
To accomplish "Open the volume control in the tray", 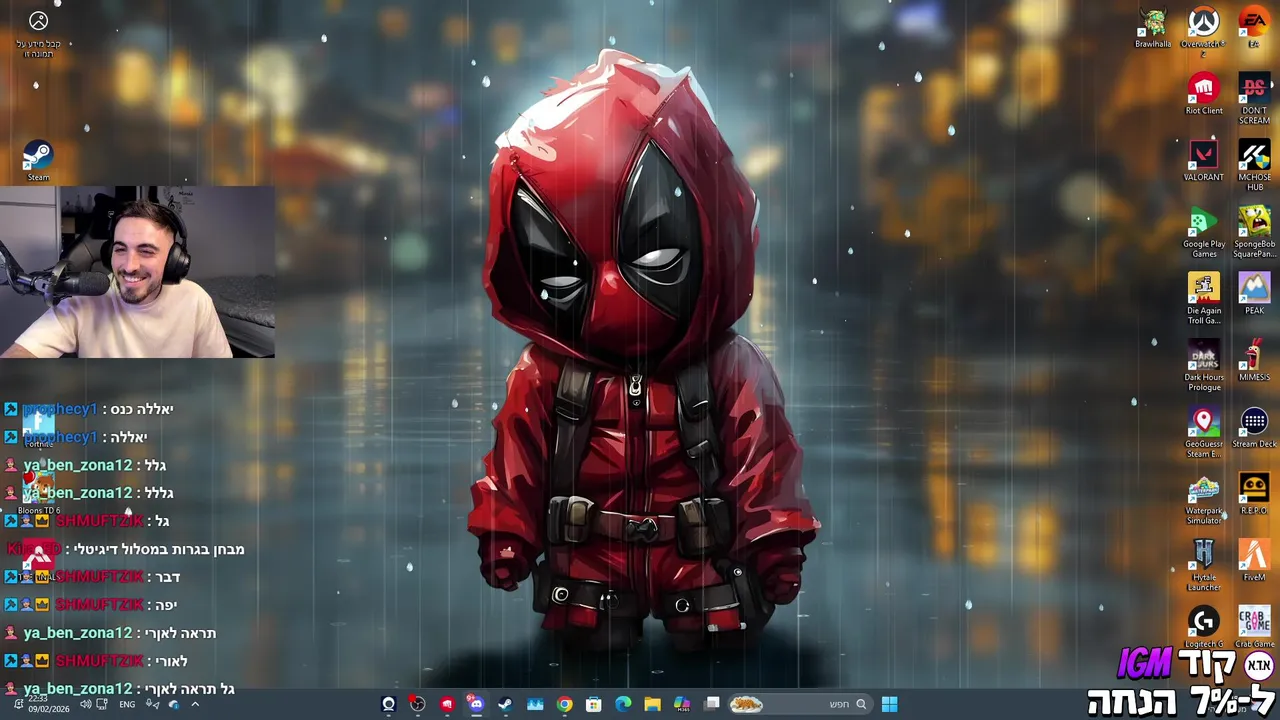I will [85, 704].
